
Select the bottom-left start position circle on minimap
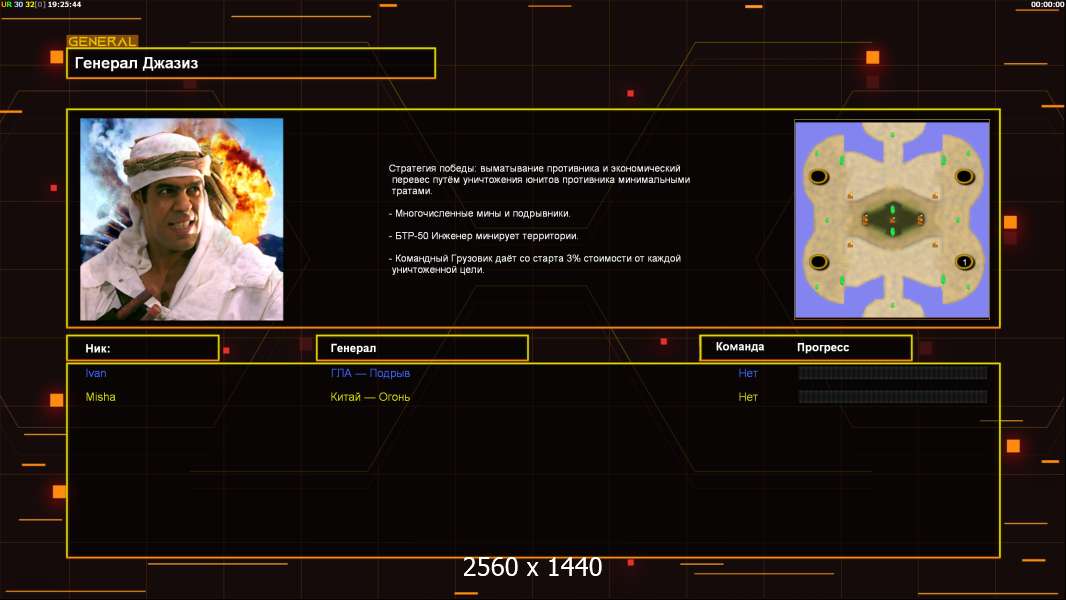819,262
